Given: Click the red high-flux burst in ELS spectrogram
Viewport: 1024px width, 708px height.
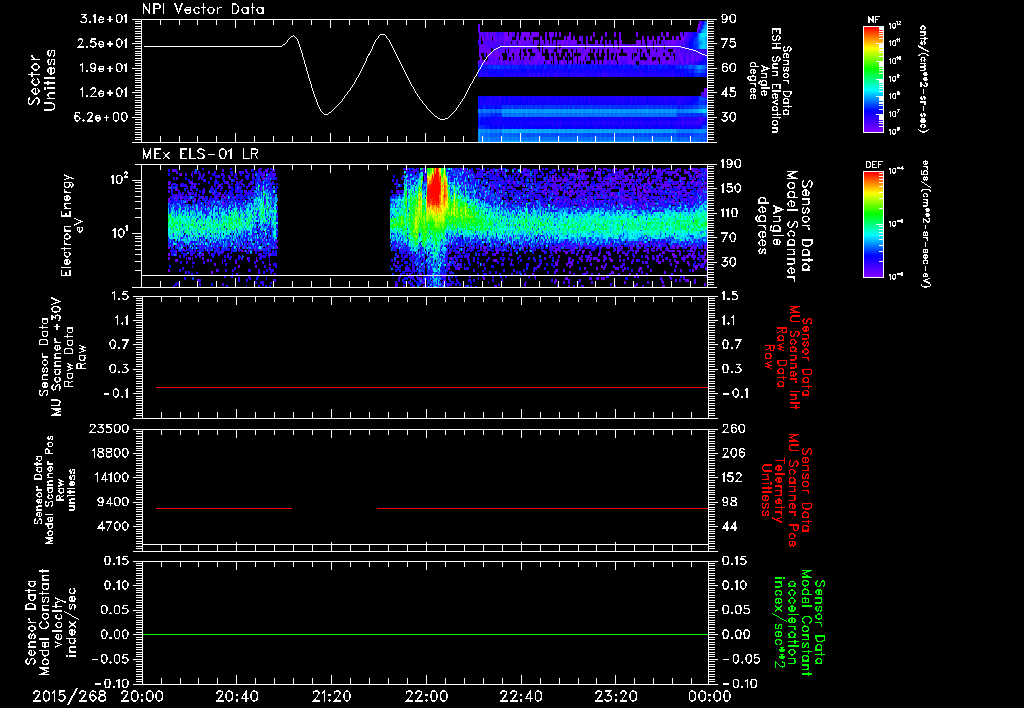Looking at the screenshot, I should [436, 188].
